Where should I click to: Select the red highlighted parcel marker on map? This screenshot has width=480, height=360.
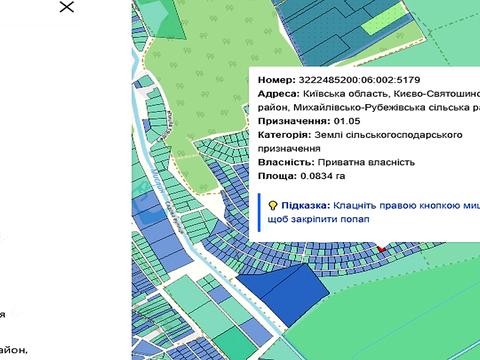pyautogui.click(x=381, y=248)
